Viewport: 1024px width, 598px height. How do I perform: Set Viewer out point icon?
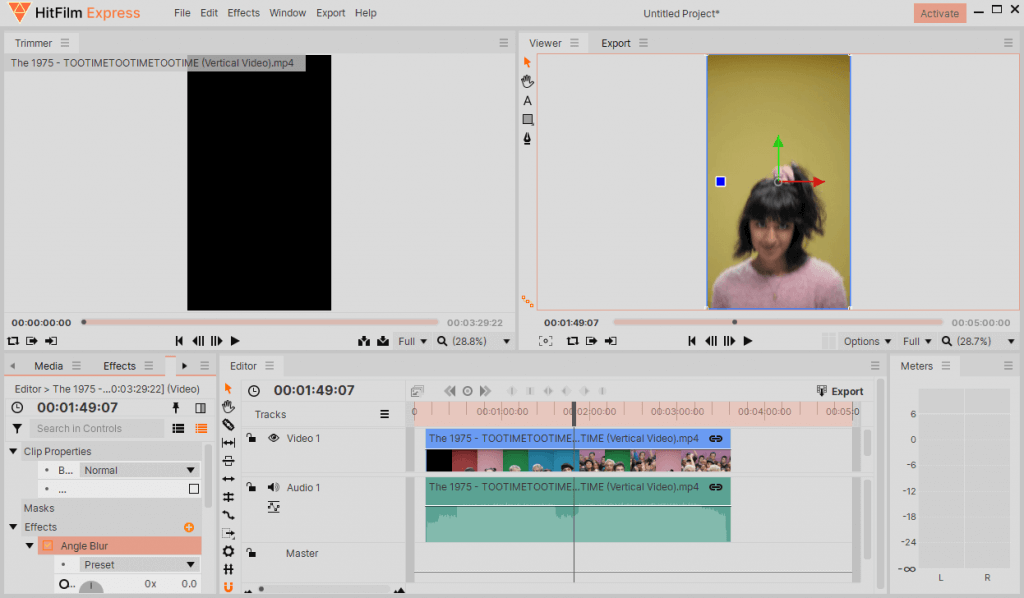tap(611, 341)
